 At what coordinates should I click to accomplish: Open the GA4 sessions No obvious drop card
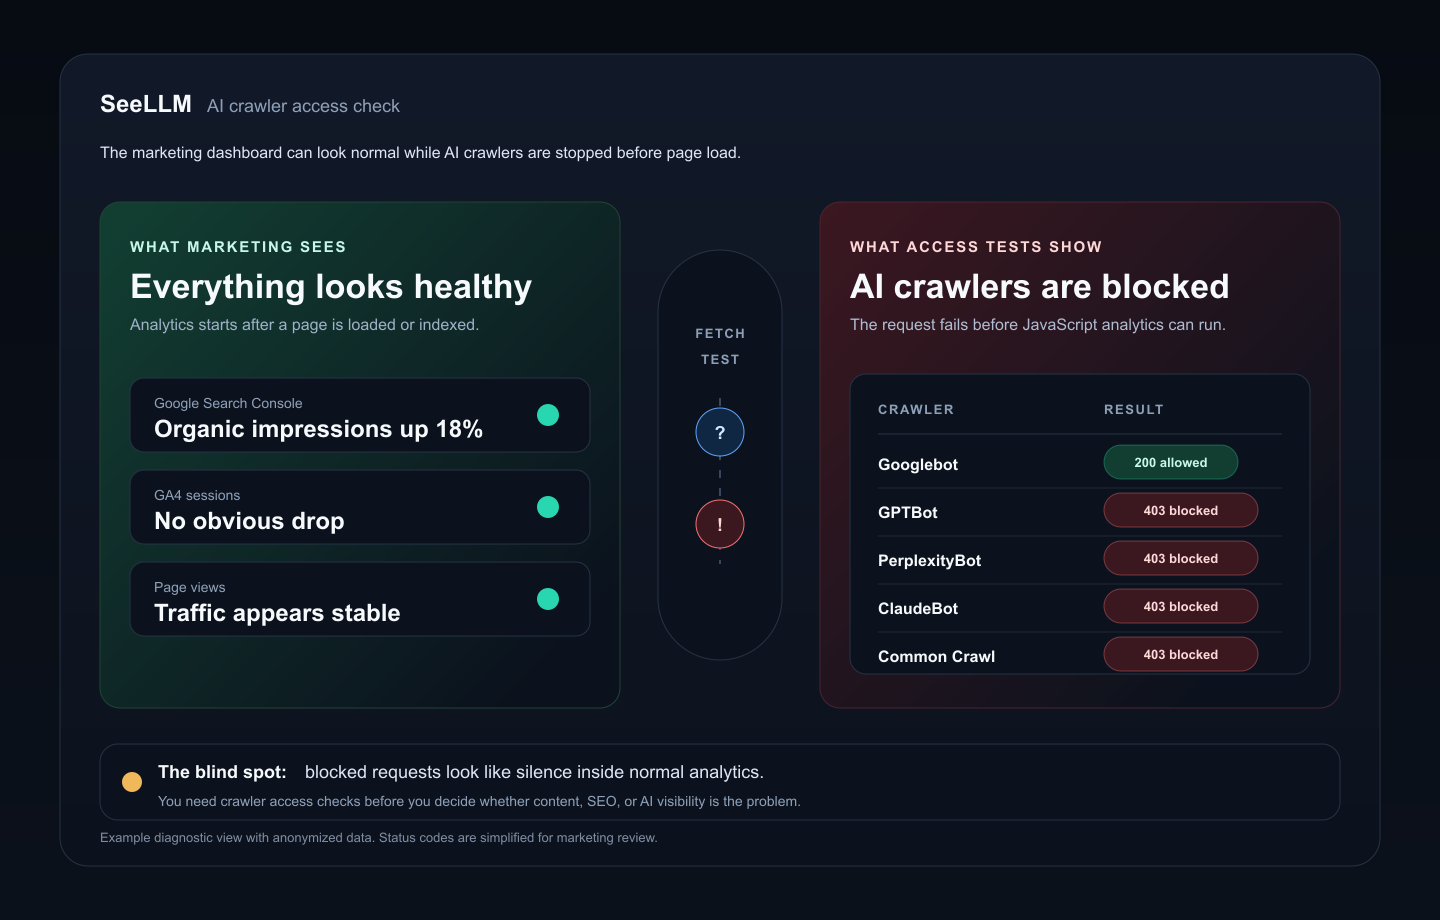(360, 507)
